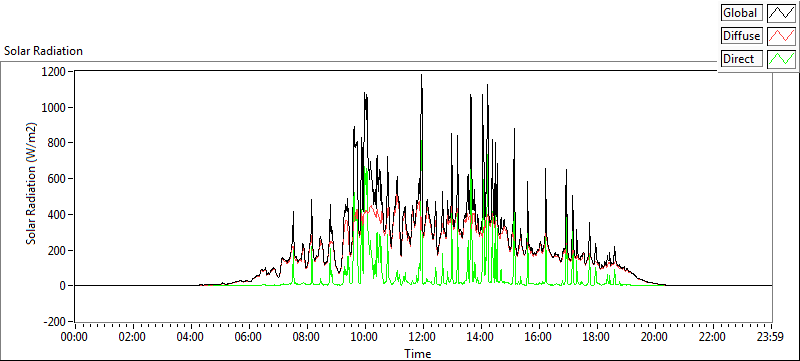Viewport: 800px width, 361px height.
Task: Select the Global legend label
Action: point(742,13)
